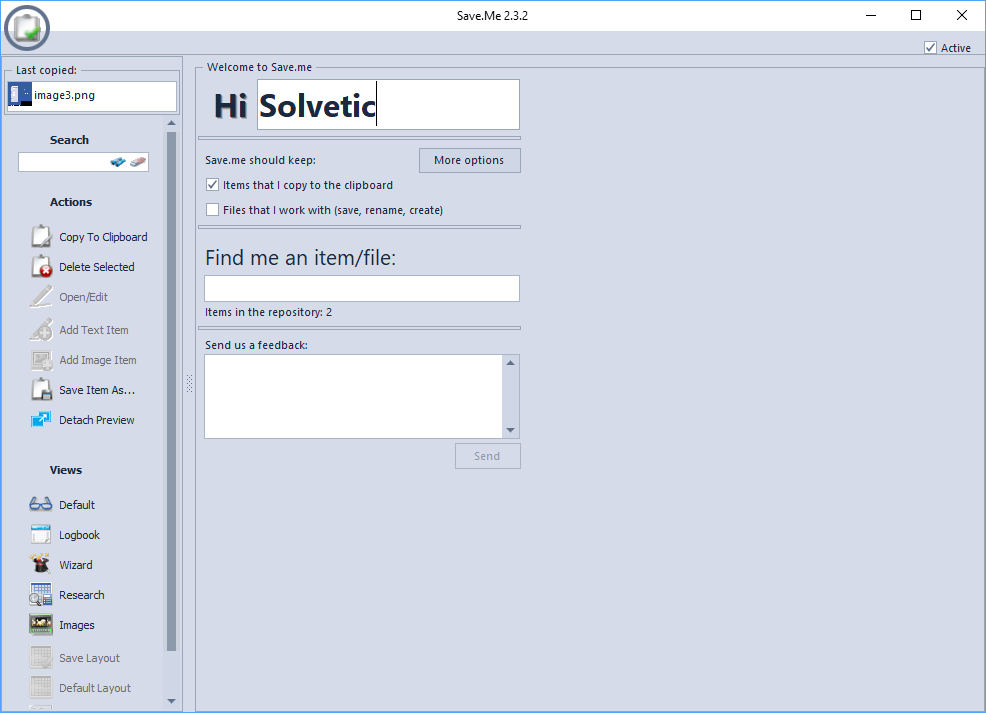This screenshot has height=713, width=986.
Task: Click image3.png filename text
Action: click(64, 95)
